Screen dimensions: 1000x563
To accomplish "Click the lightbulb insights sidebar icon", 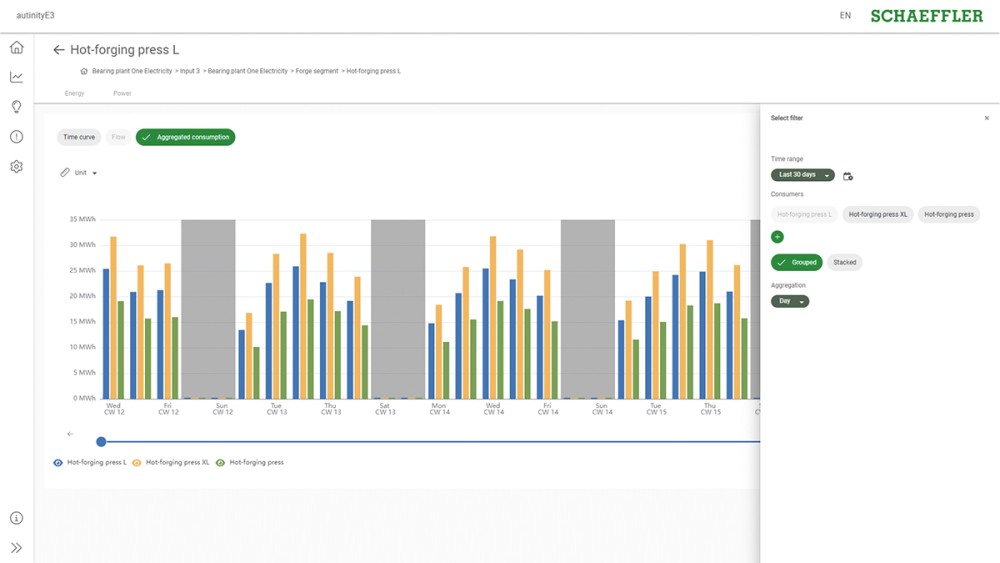I will 16,107.
